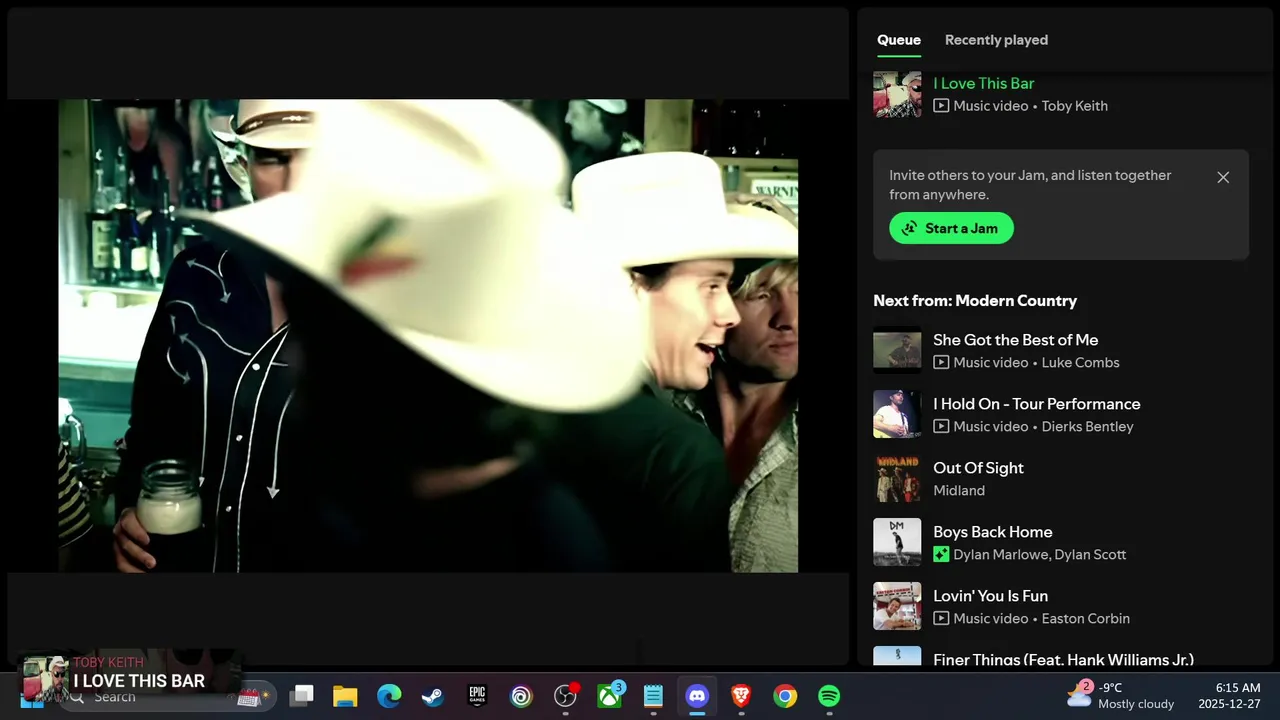The width and height of the screenshot is (1280, 720).
Task: Click the music video playback area
Action: click(428, 336)
